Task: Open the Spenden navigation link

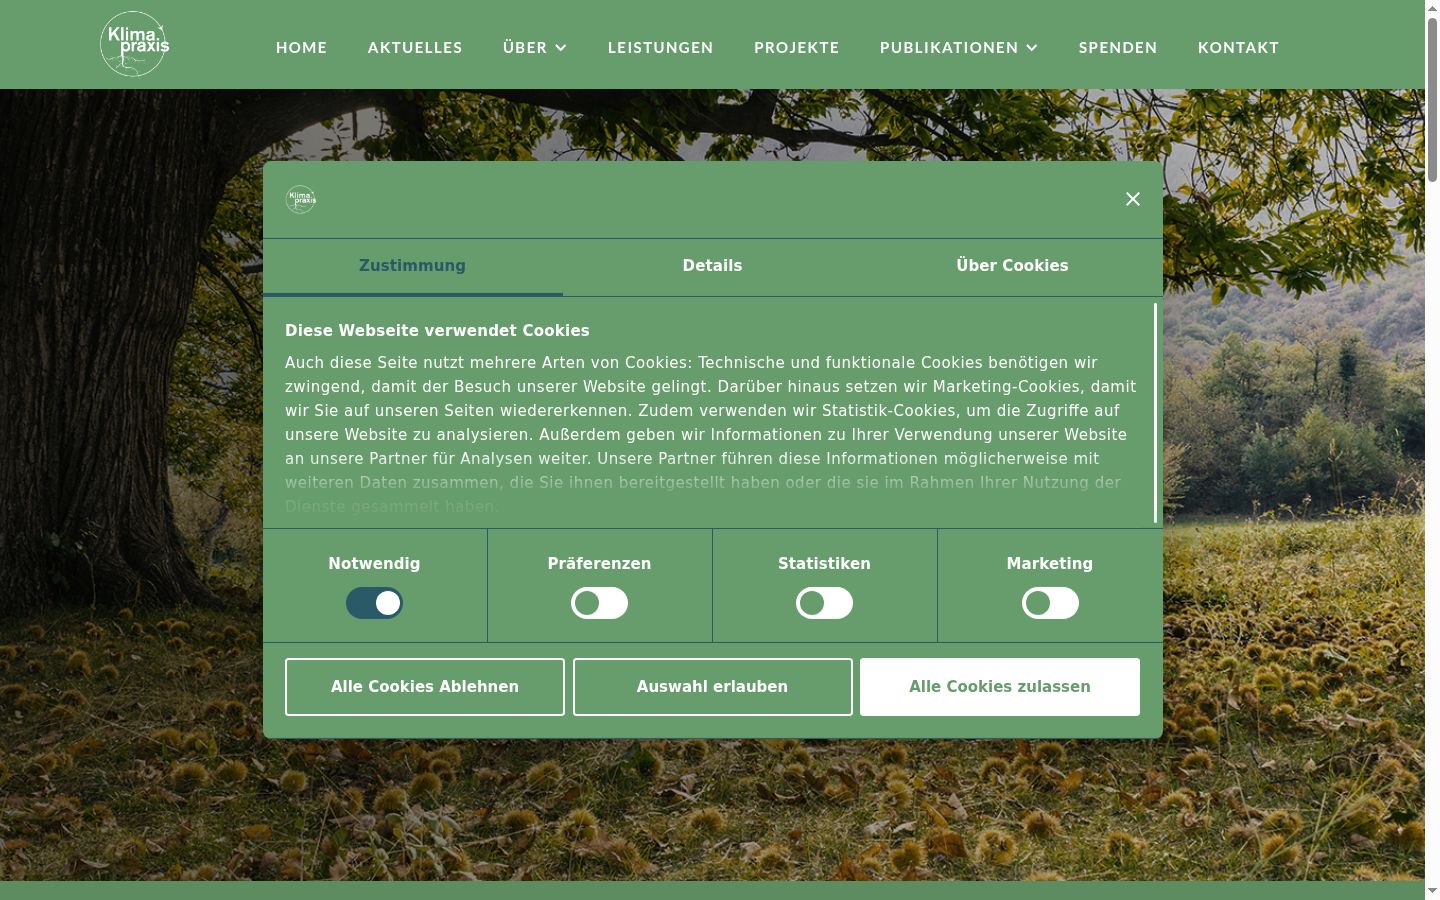Action: click(1118, 47)
